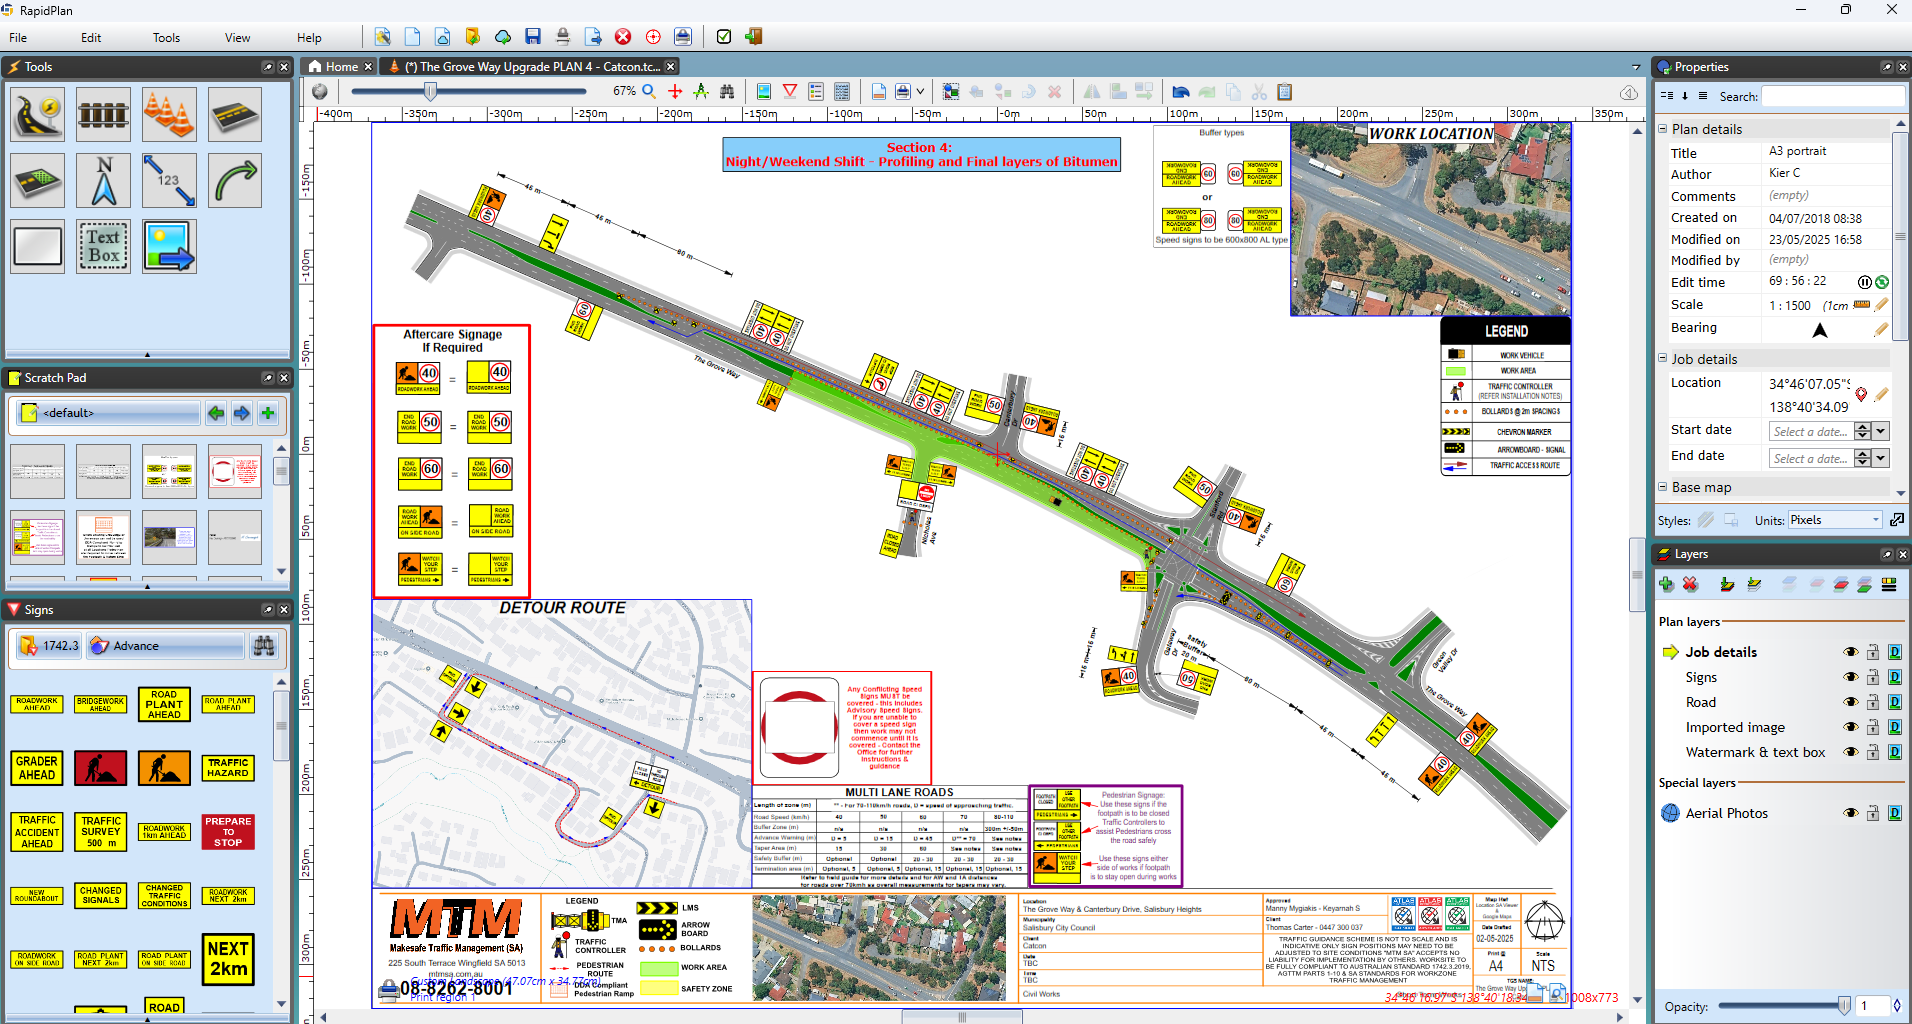Select the North arrow tool
The width and height of the screenshot is (1912, 1024).
pos(103,181)
